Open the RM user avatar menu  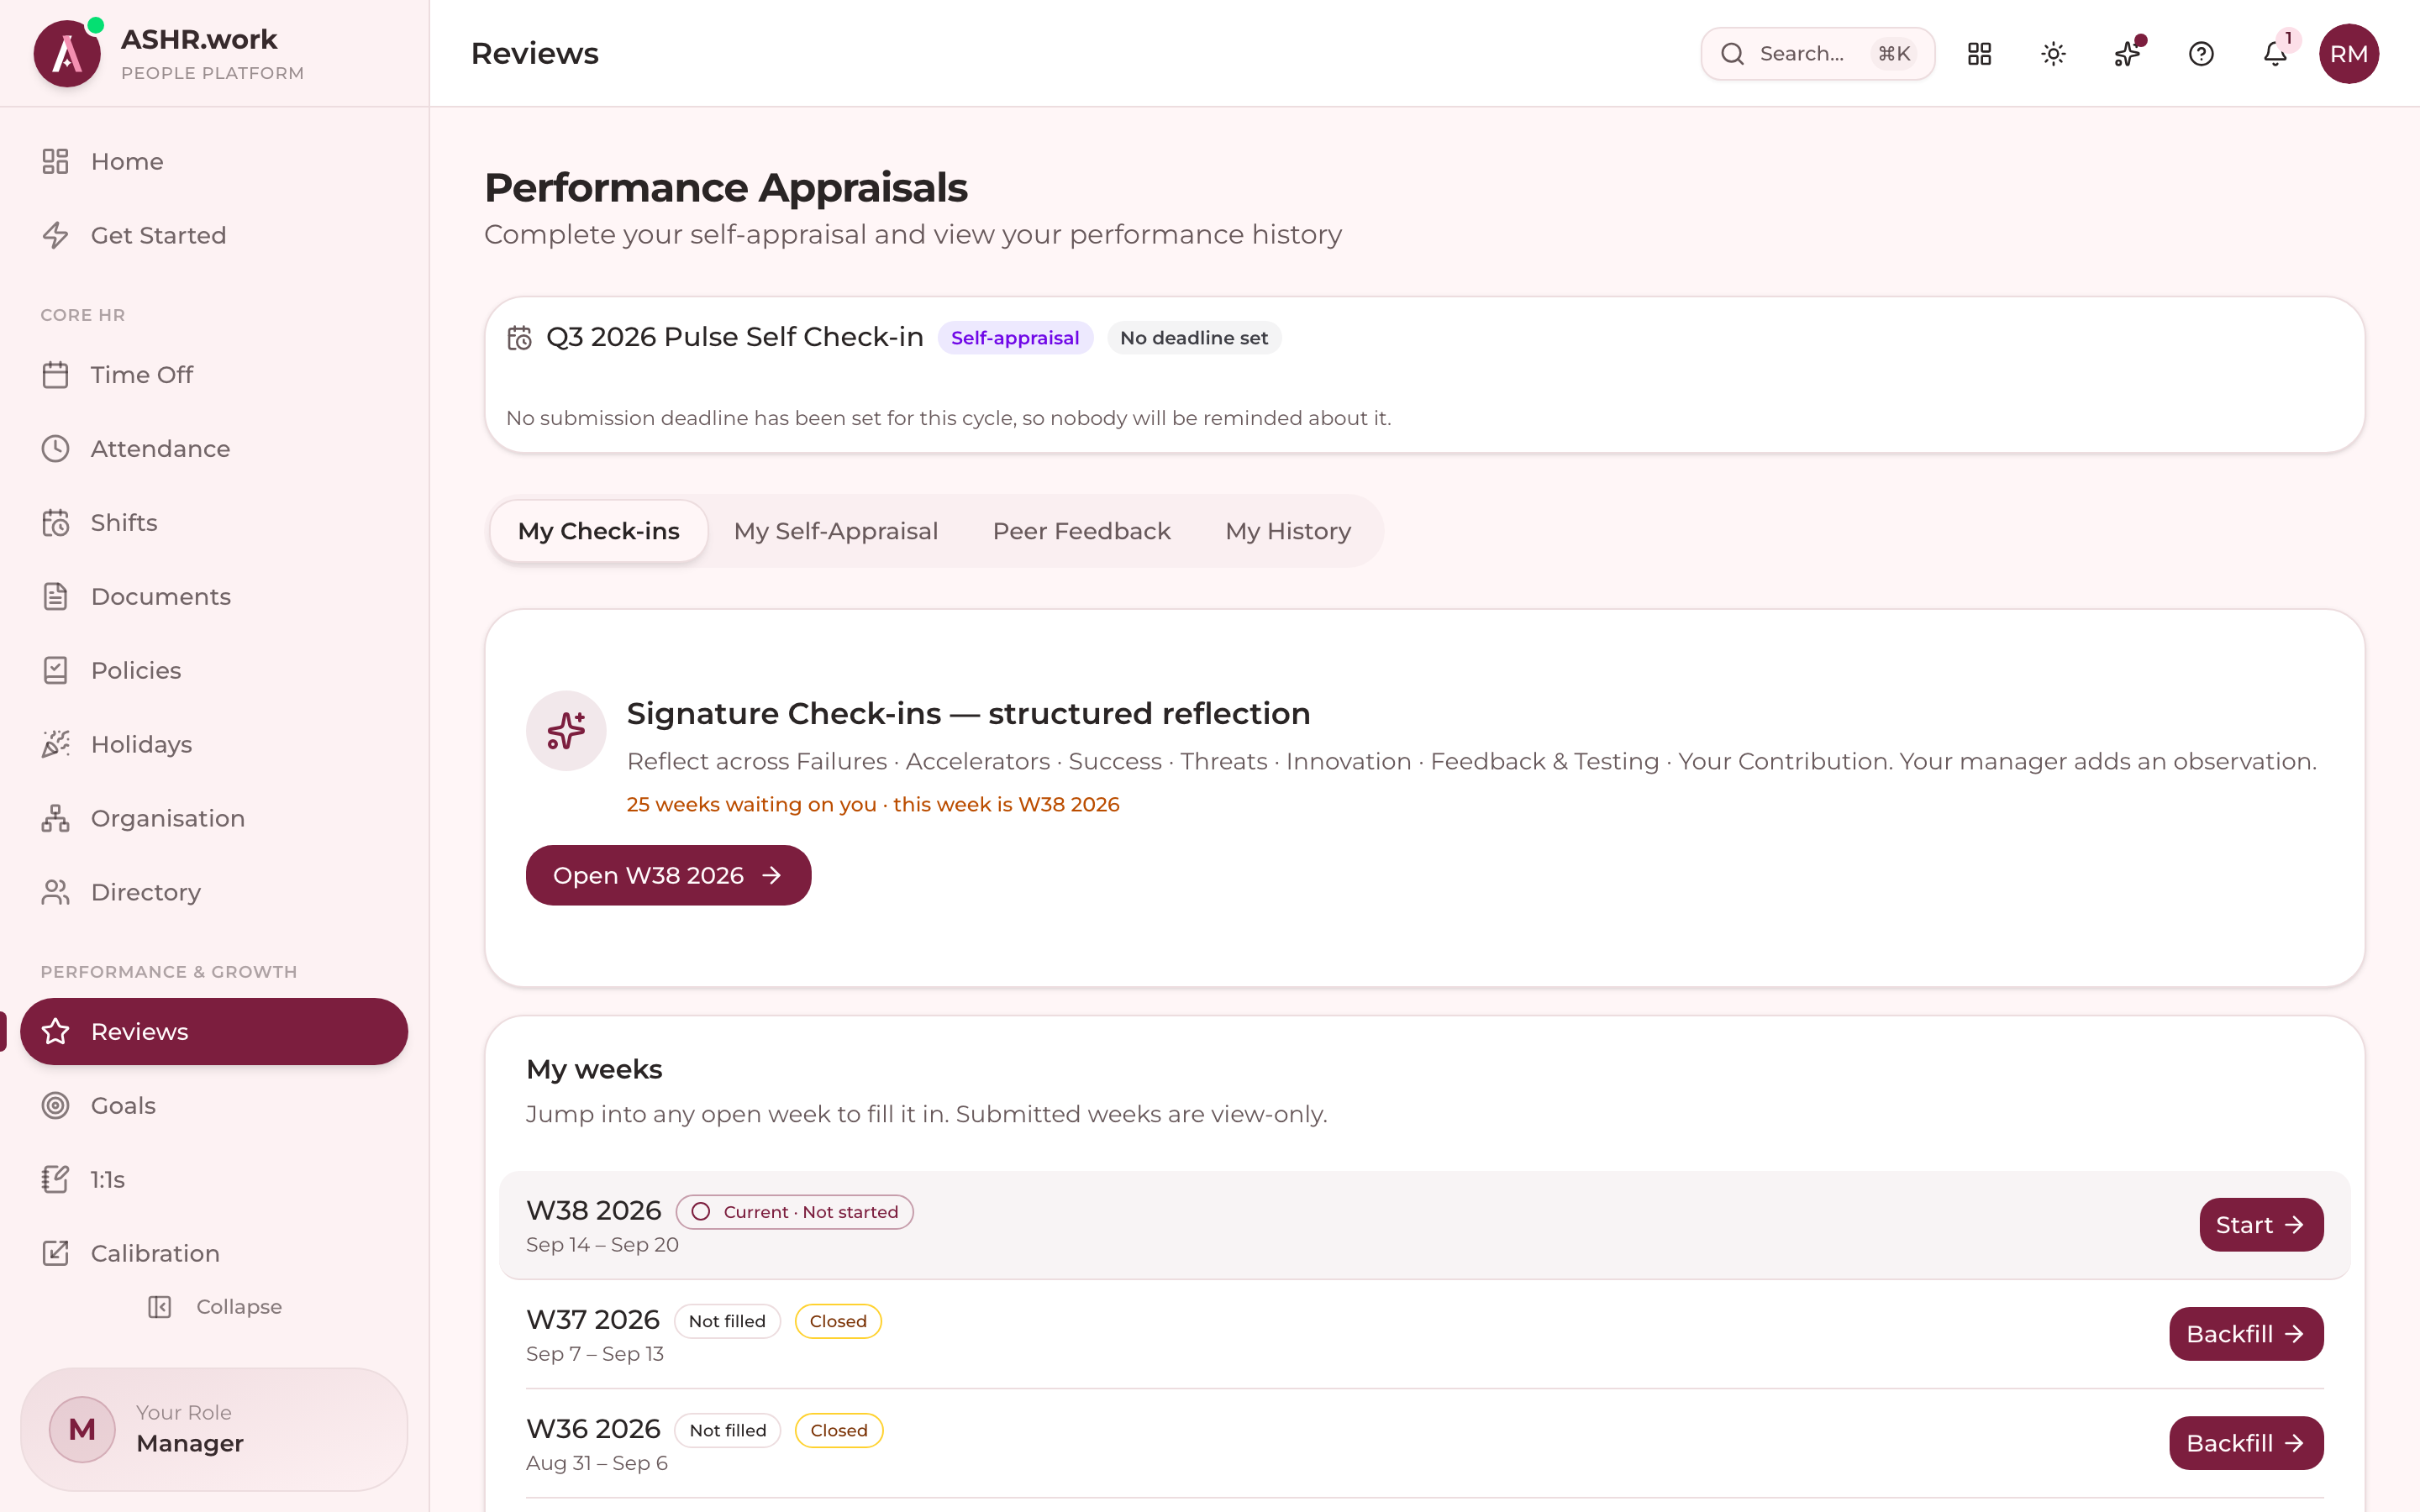point(2349,54)
